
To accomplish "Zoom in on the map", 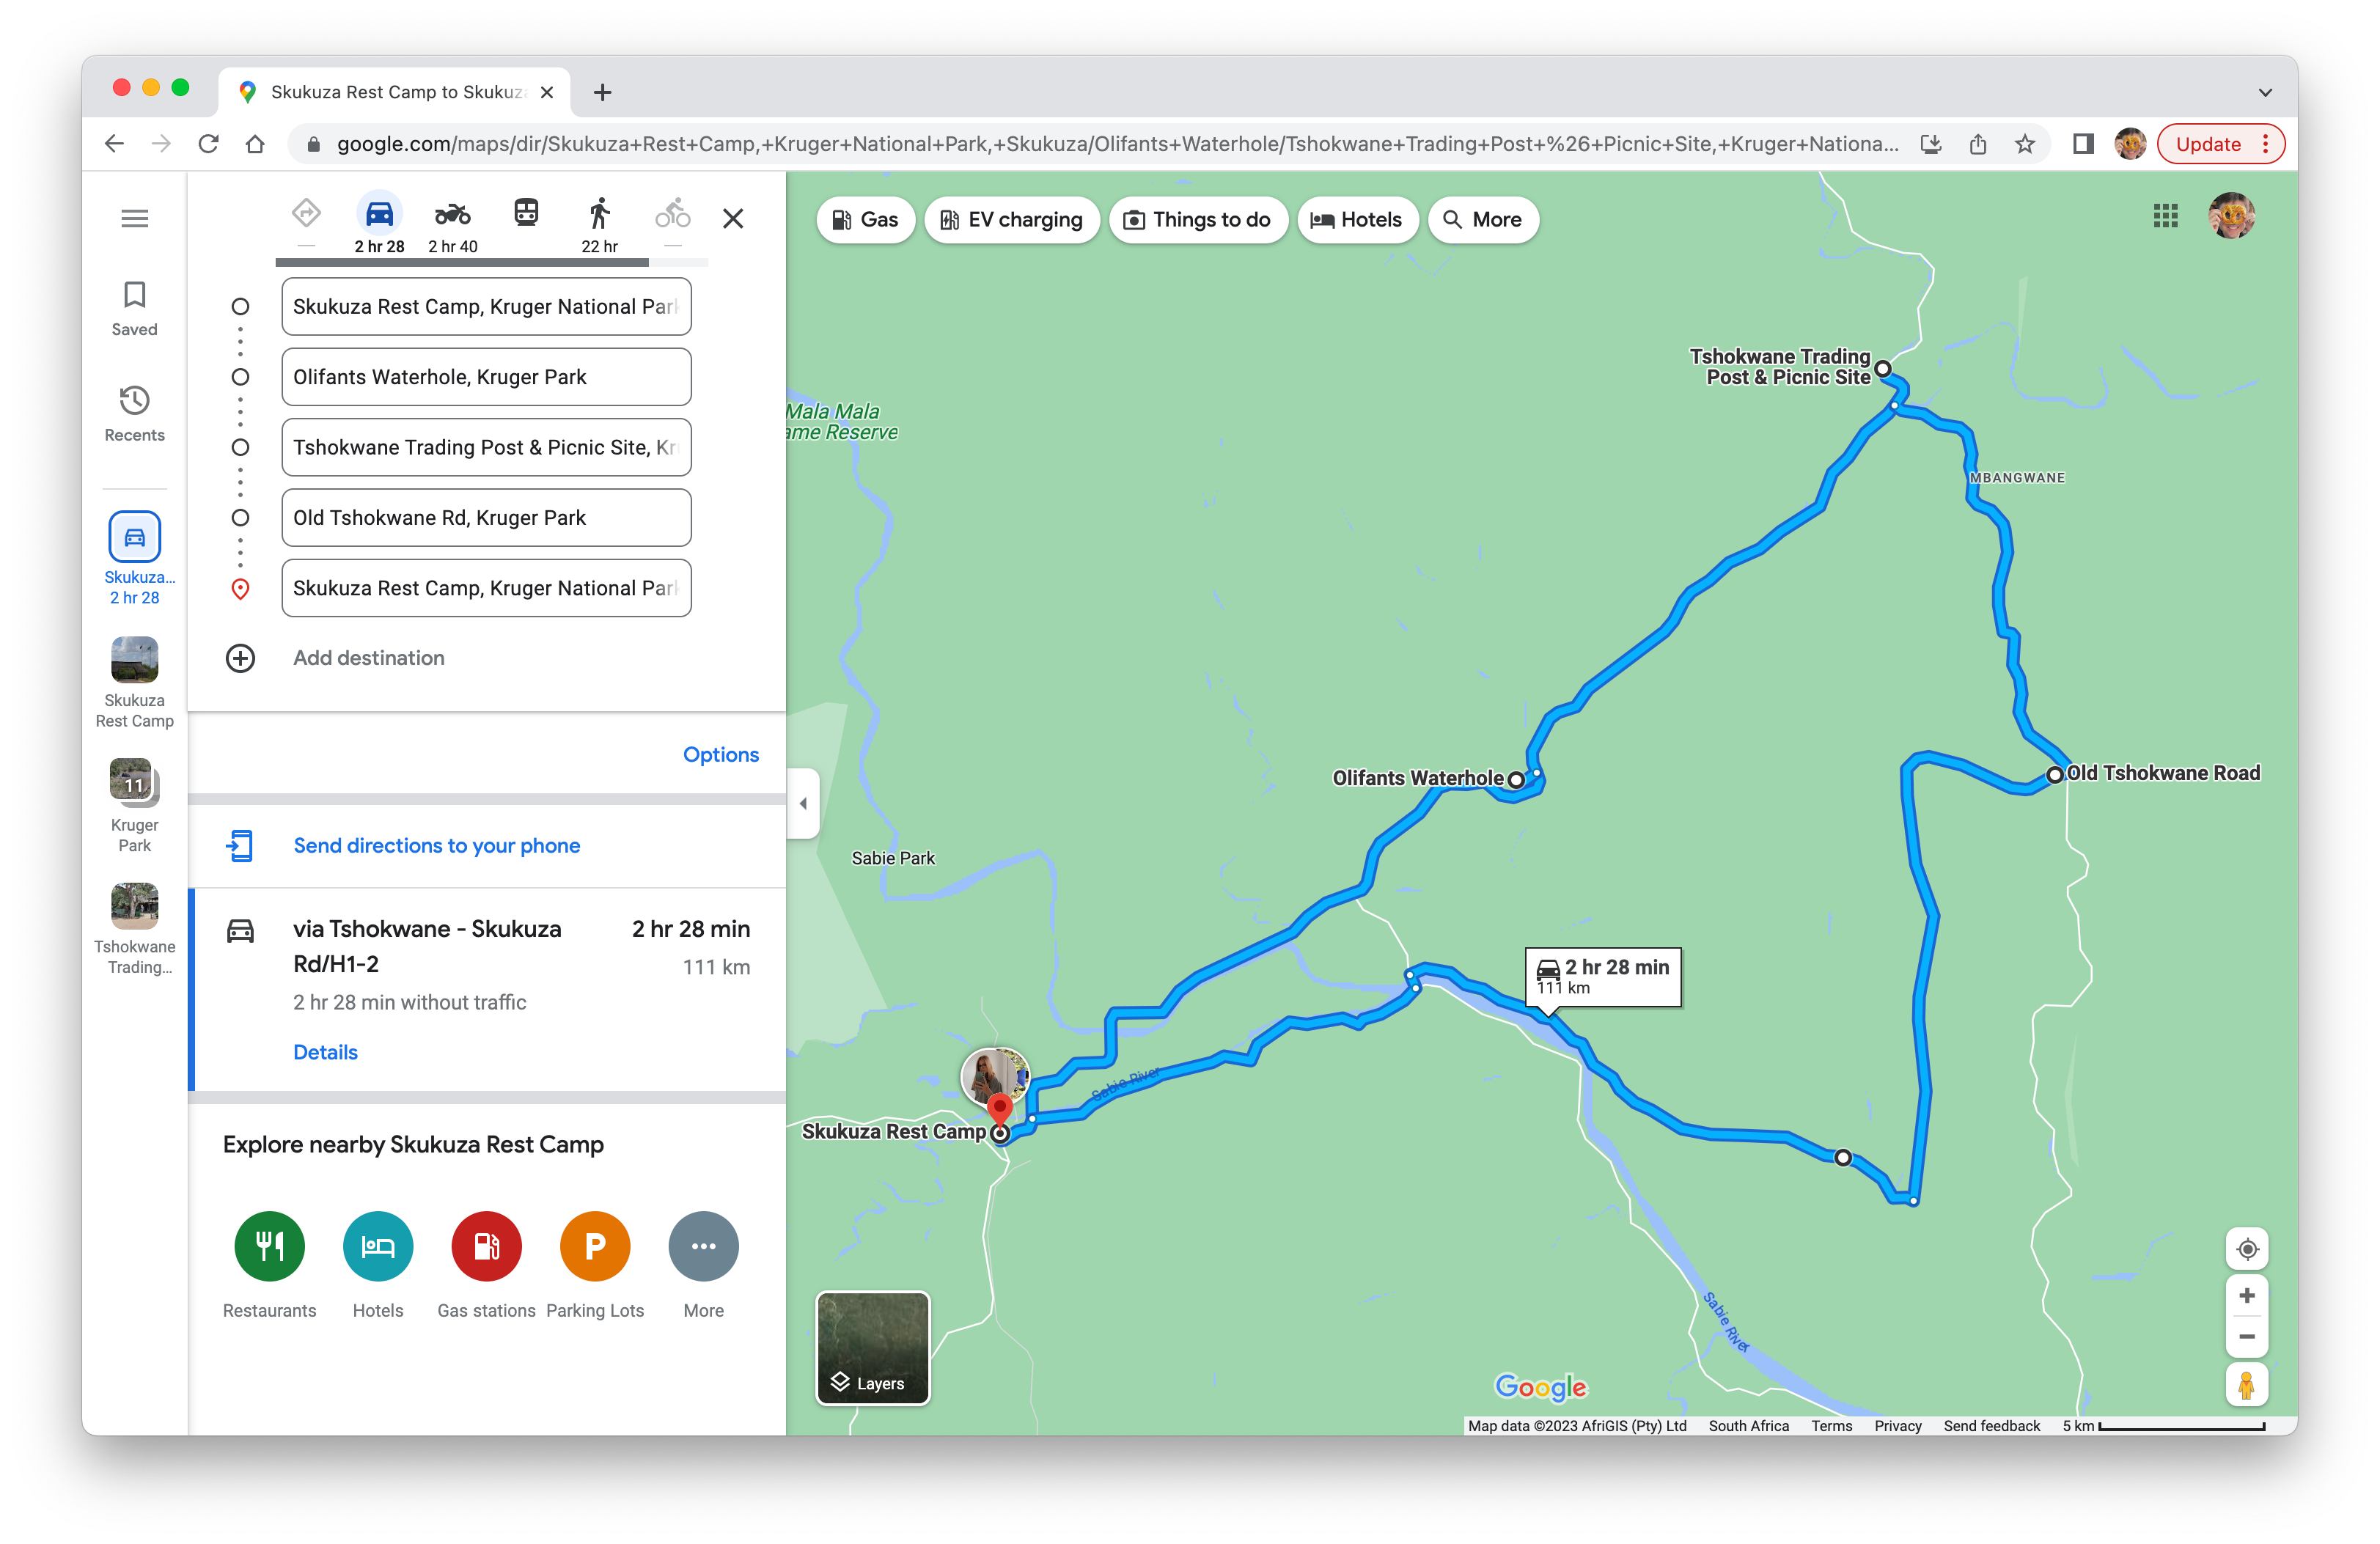I will point(2246,1296).
